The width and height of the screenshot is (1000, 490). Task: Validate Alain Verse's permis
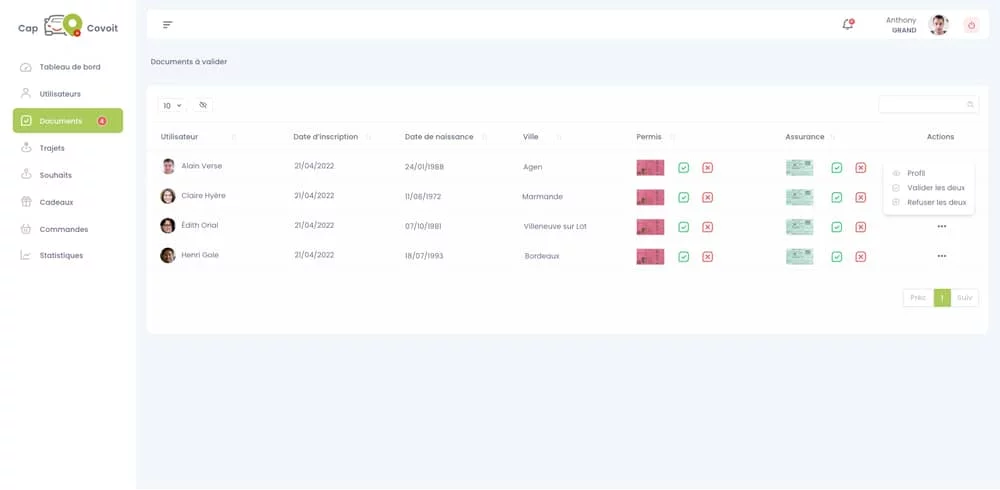click(684, 168)
